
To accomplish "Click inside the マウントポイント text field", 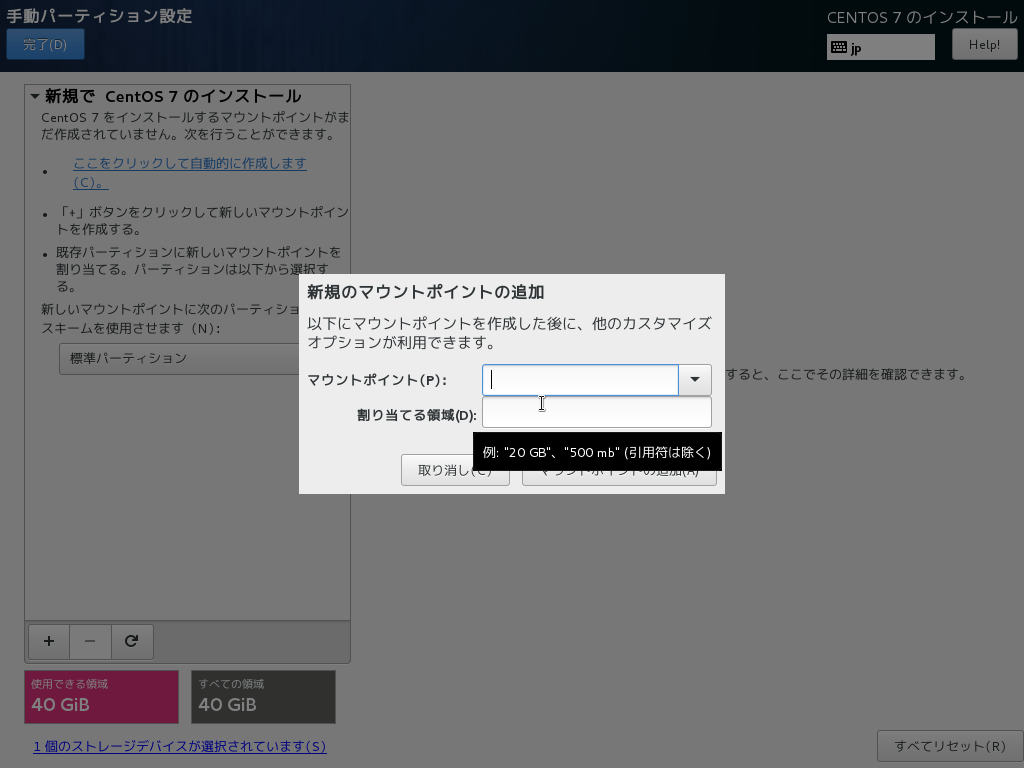I will click(x=580, y=380).
